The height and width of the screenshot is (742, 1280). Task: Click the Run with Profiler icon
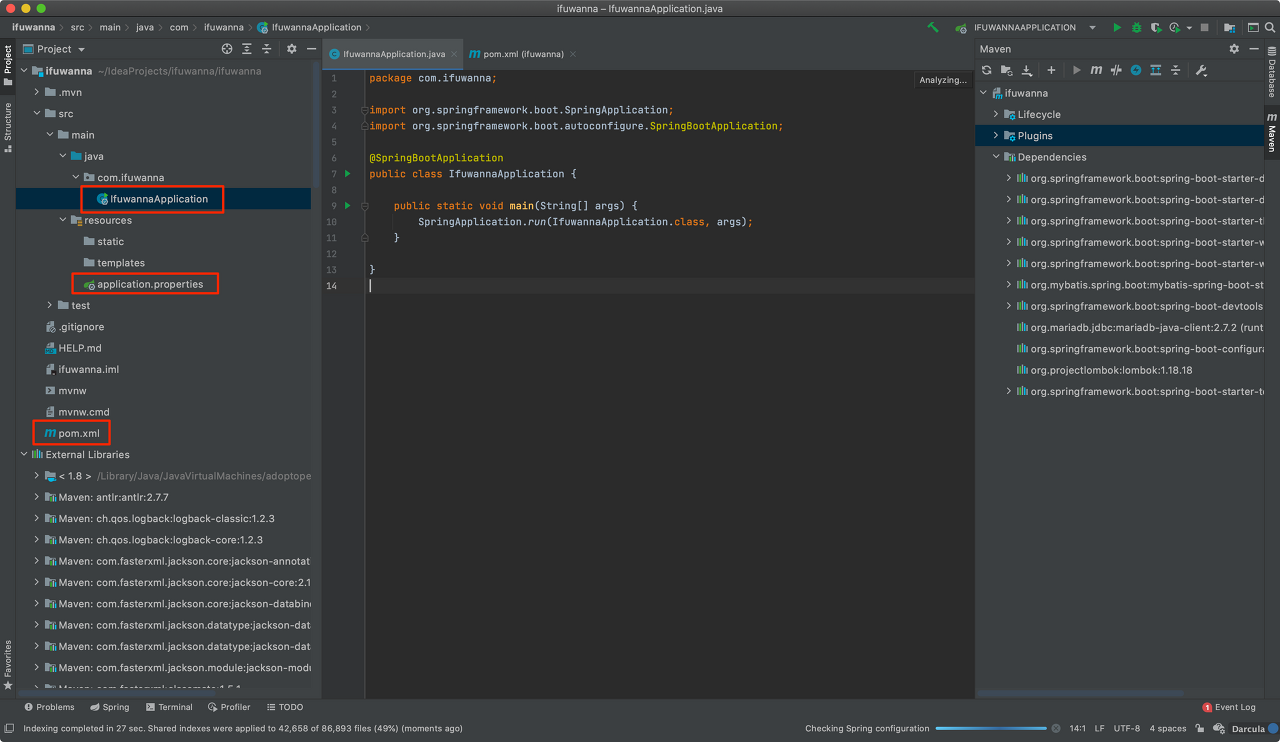pos(1173,28)
